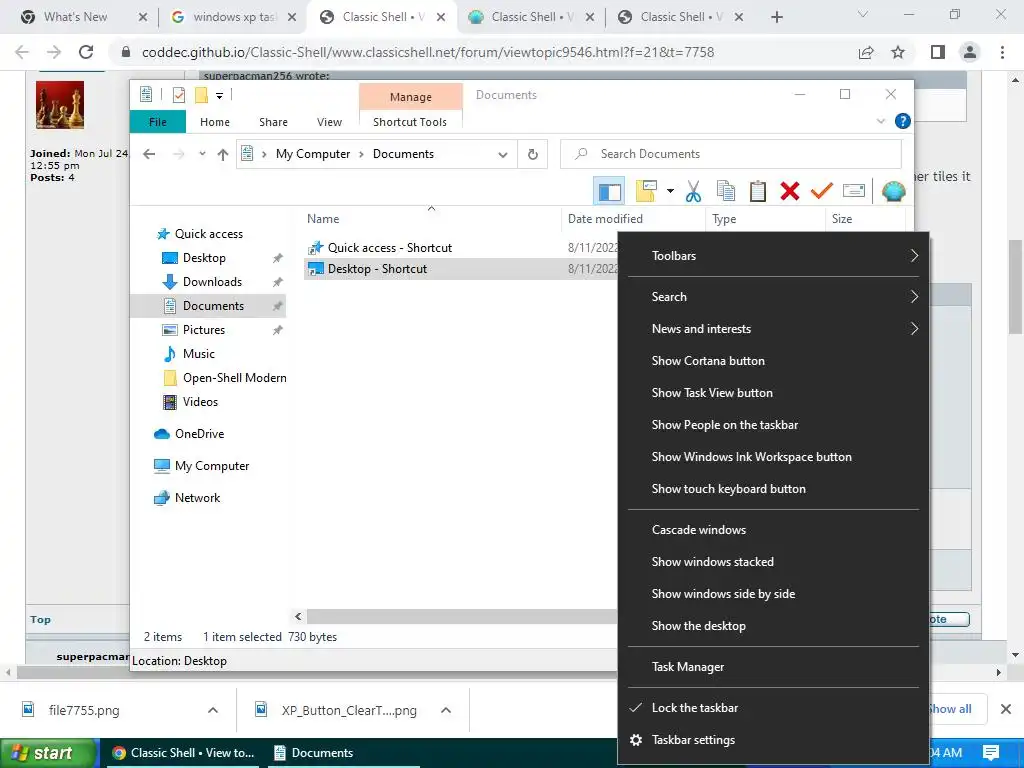This screenshot has height=768, width=1024.
Task: Select Show the desktop
Action: click(773, 626)
